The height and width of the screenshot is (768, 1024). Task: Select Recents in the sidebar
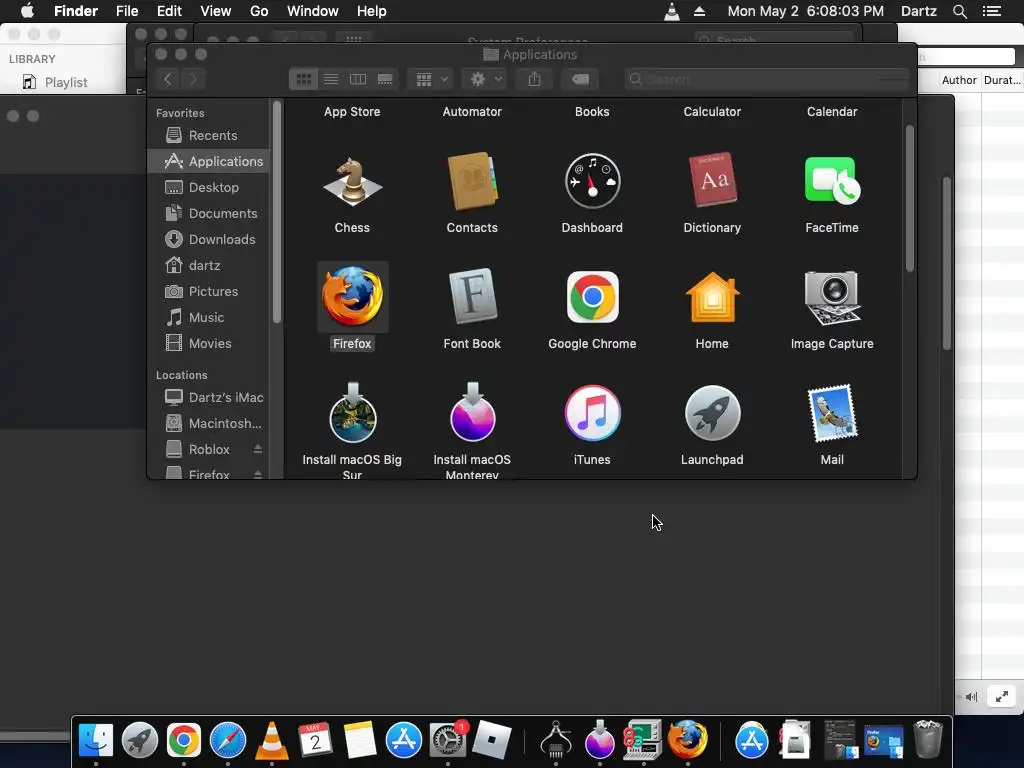tap(208, 135)
